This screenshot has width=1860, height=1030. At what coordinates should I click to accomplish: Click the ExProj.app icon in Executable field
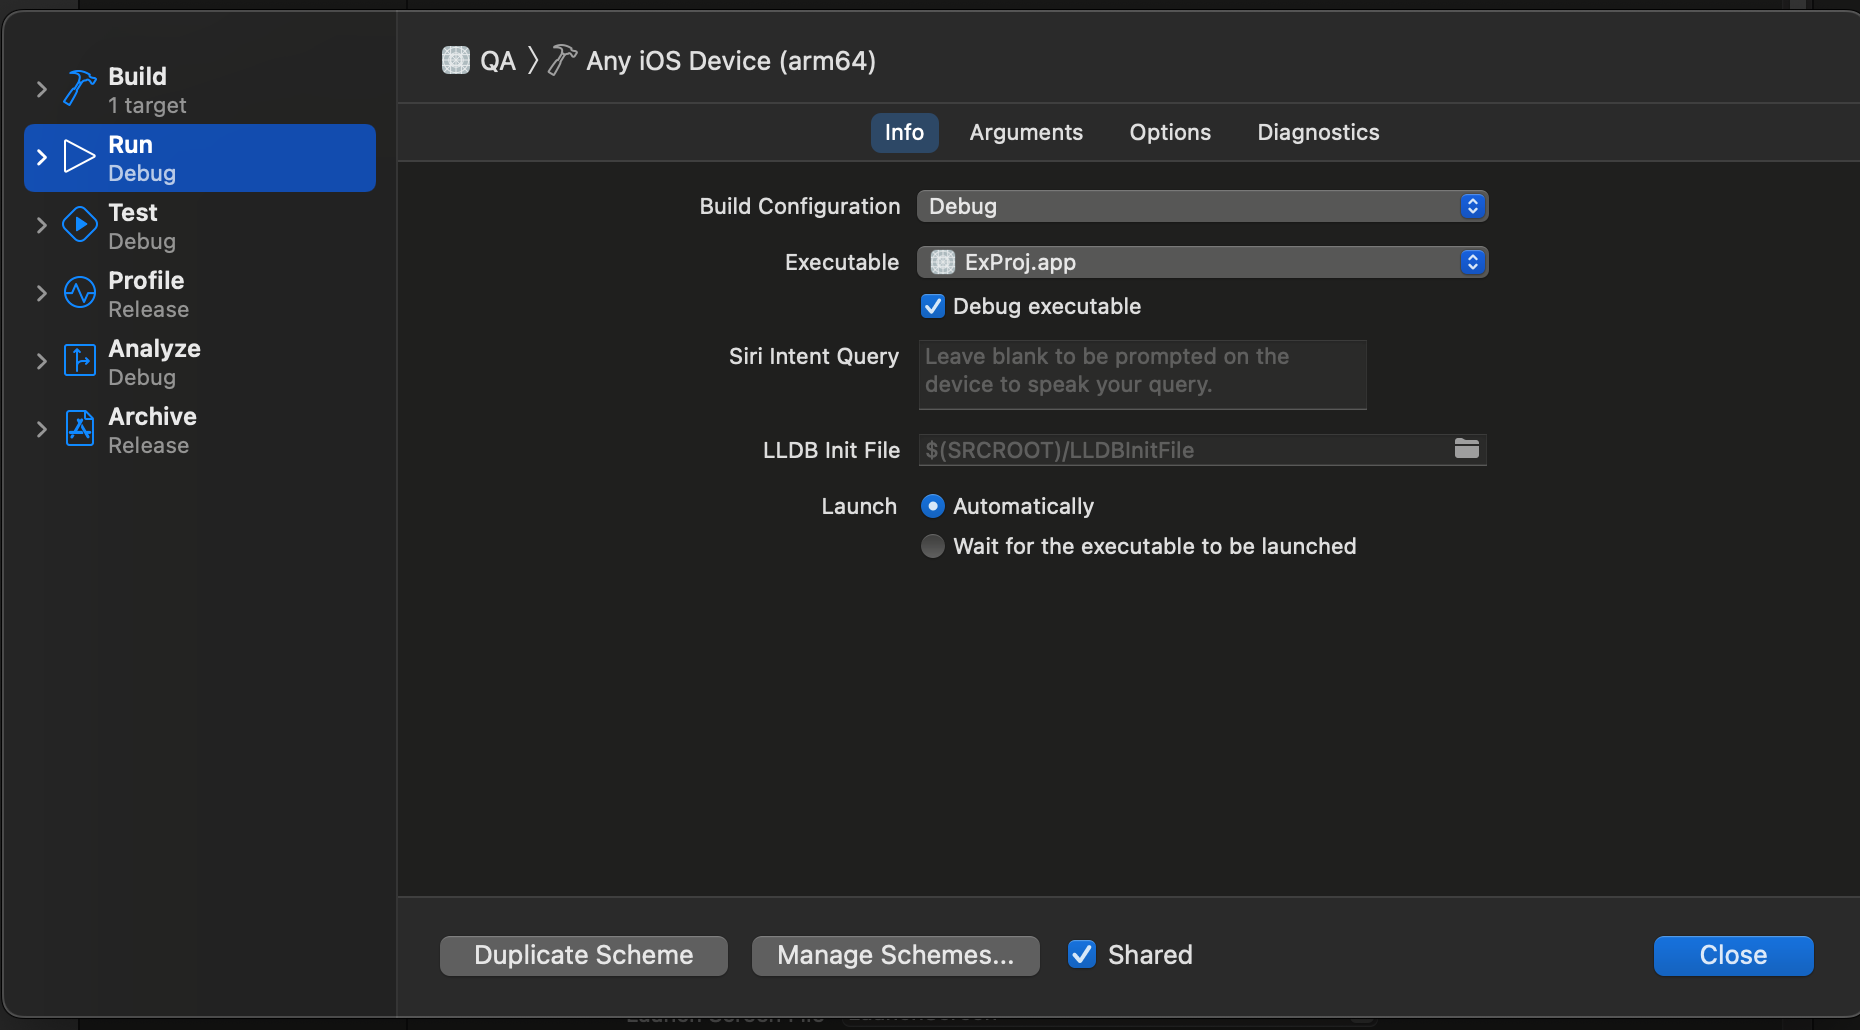[x=942, y=262]
